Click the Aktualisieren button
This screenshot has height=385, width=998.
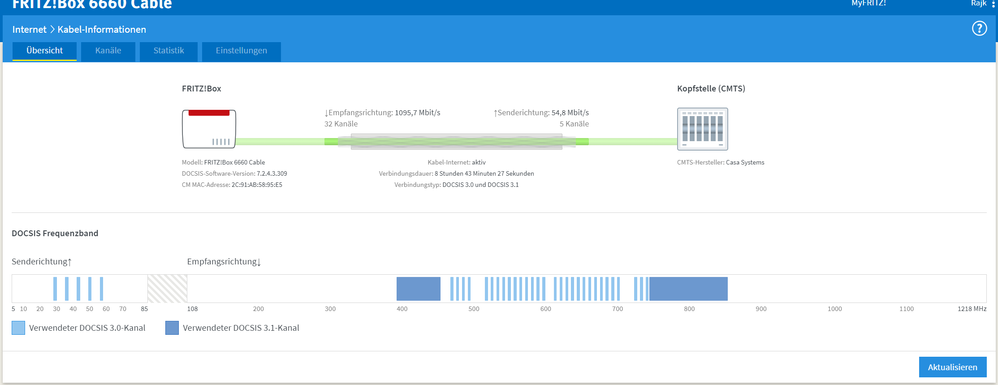[953, 367]
